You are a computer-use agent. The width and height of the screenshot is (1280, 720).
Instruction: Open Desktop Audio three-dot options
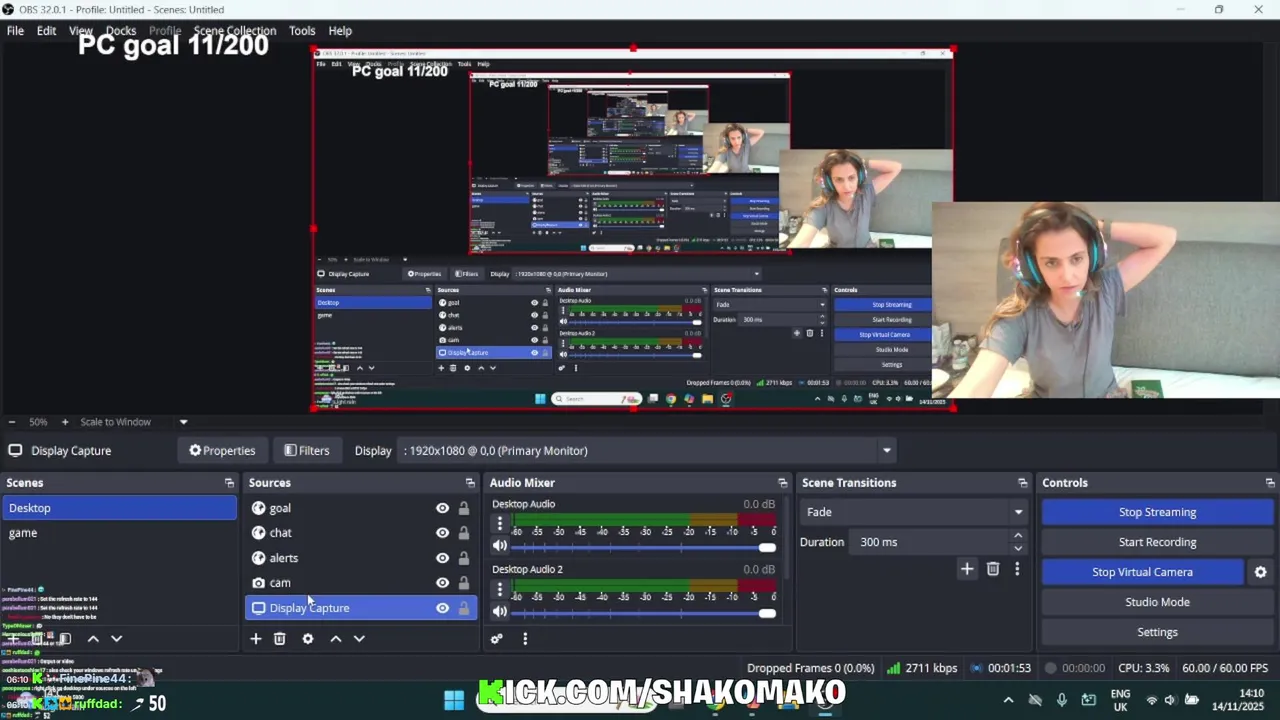pyautogui.click(x=500, y=523)
